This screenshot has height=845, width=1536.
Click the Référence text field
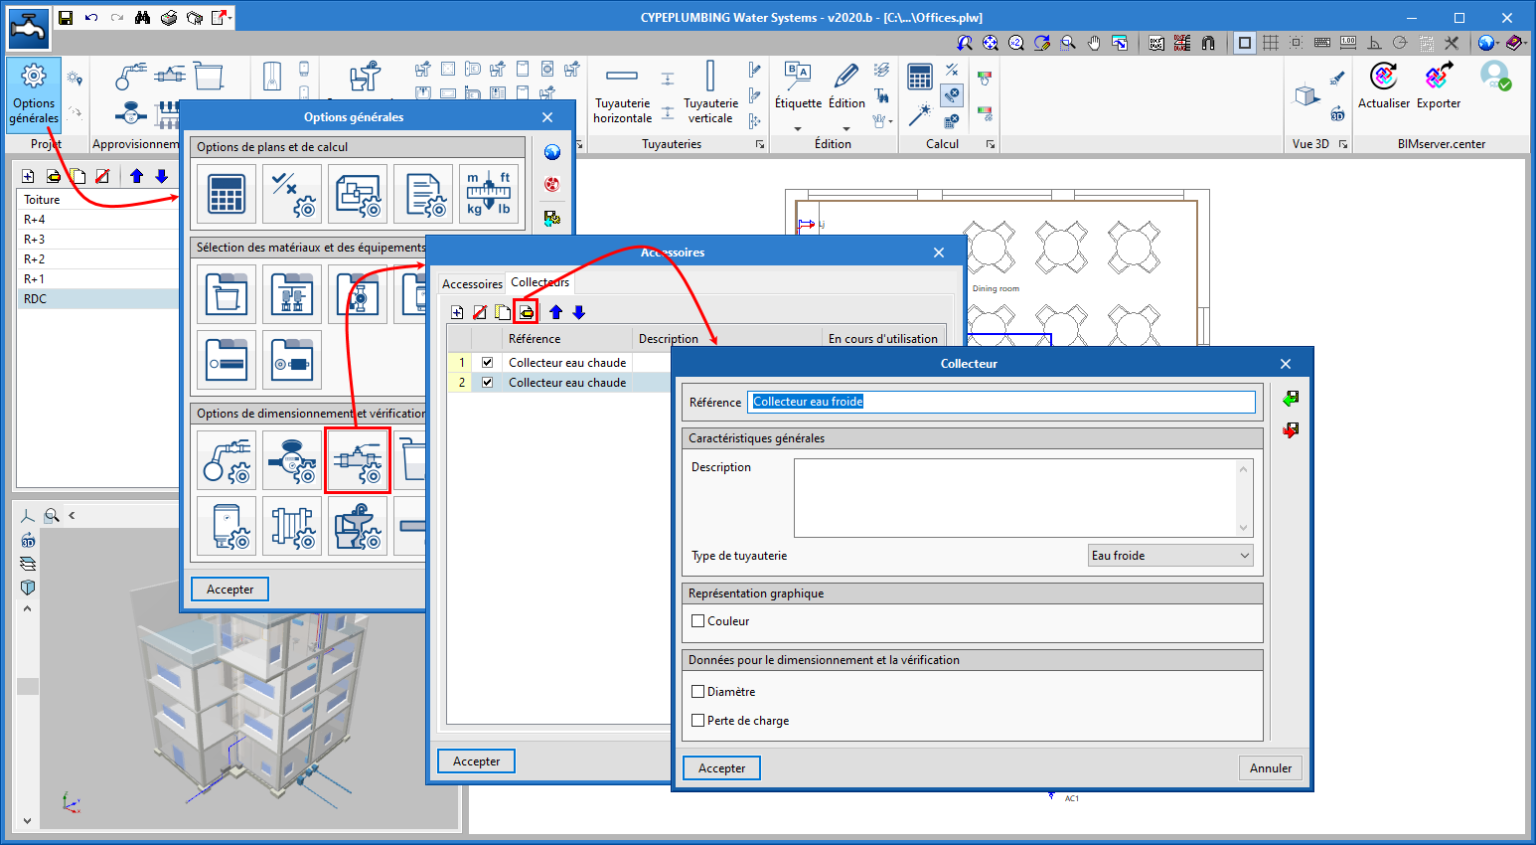pyautogui.click(x=1001, y=402)
